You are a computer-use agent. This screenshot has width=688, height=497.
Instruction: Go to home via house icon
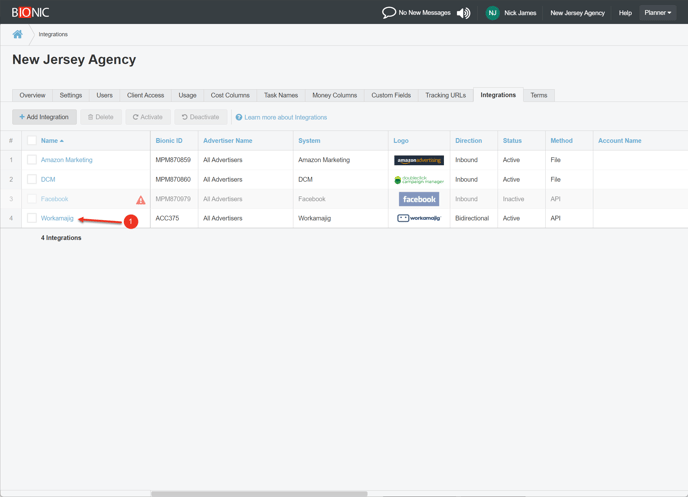(x=18, y=34)
